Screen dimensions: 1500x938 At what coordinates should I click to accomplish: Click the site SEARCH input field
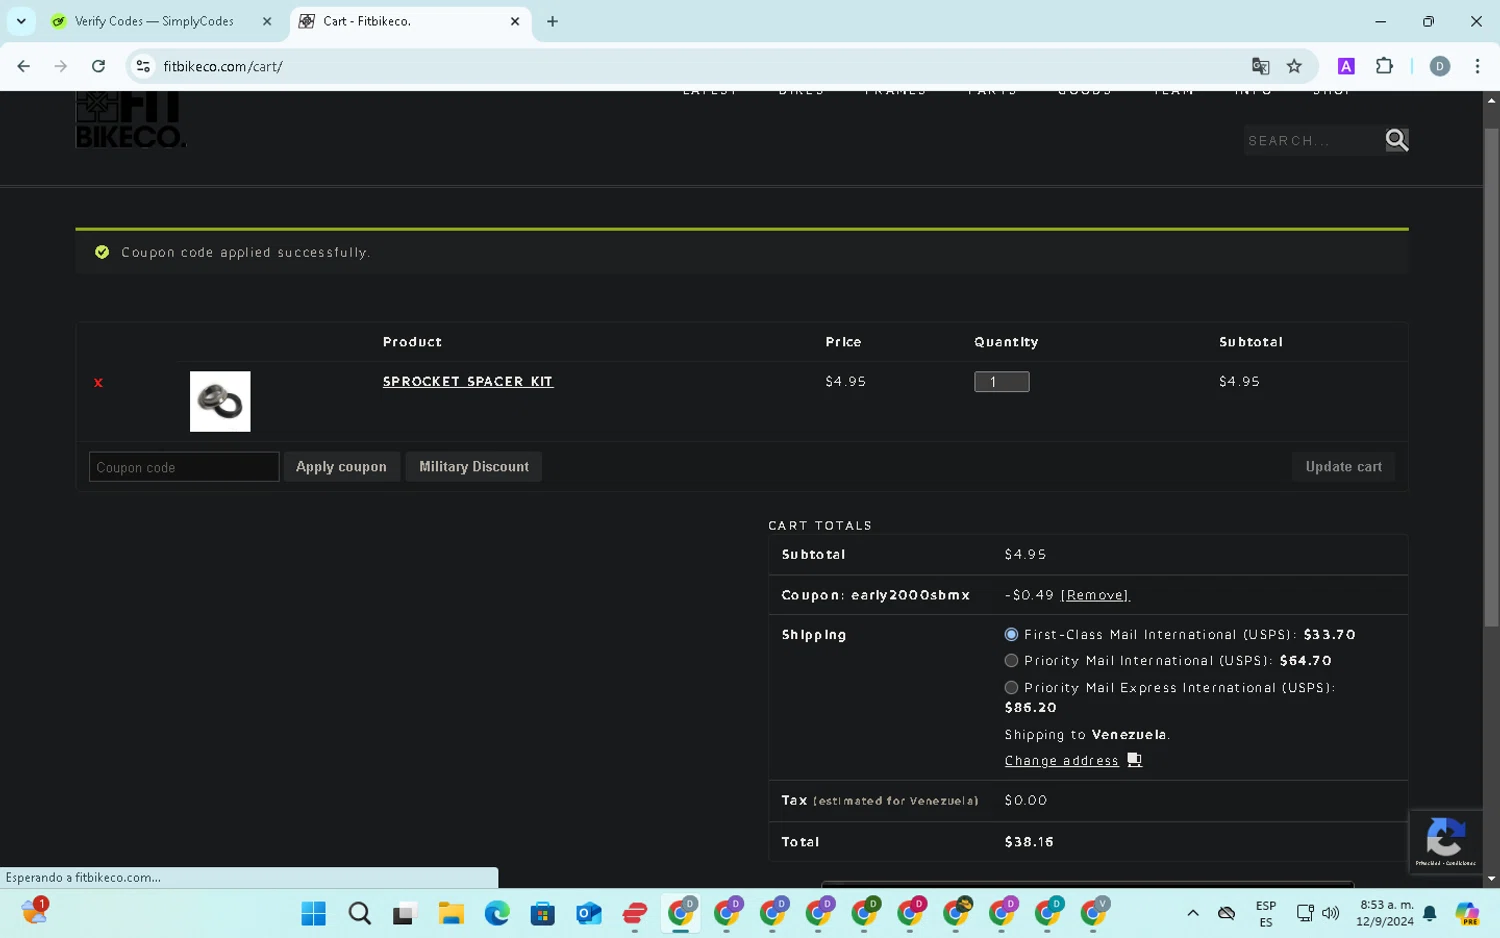coord(1312,140)
